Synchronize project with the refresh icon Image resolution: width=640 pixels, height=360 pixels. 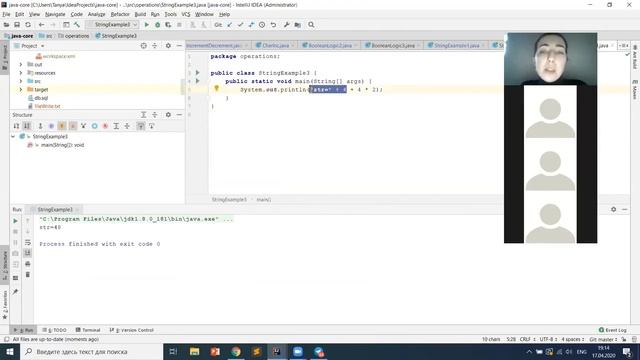coord(28,25)
